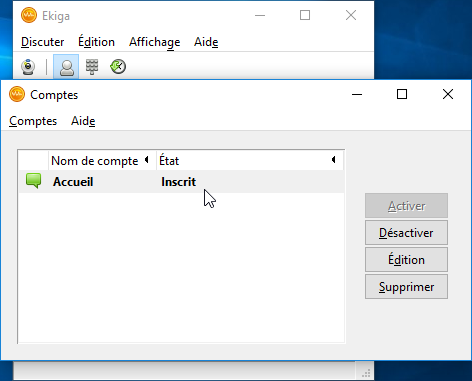Open the dialpad icon in Ekiga toolbar
The width and height of the screenshot is (472, 381).
(x=92, y=67)
